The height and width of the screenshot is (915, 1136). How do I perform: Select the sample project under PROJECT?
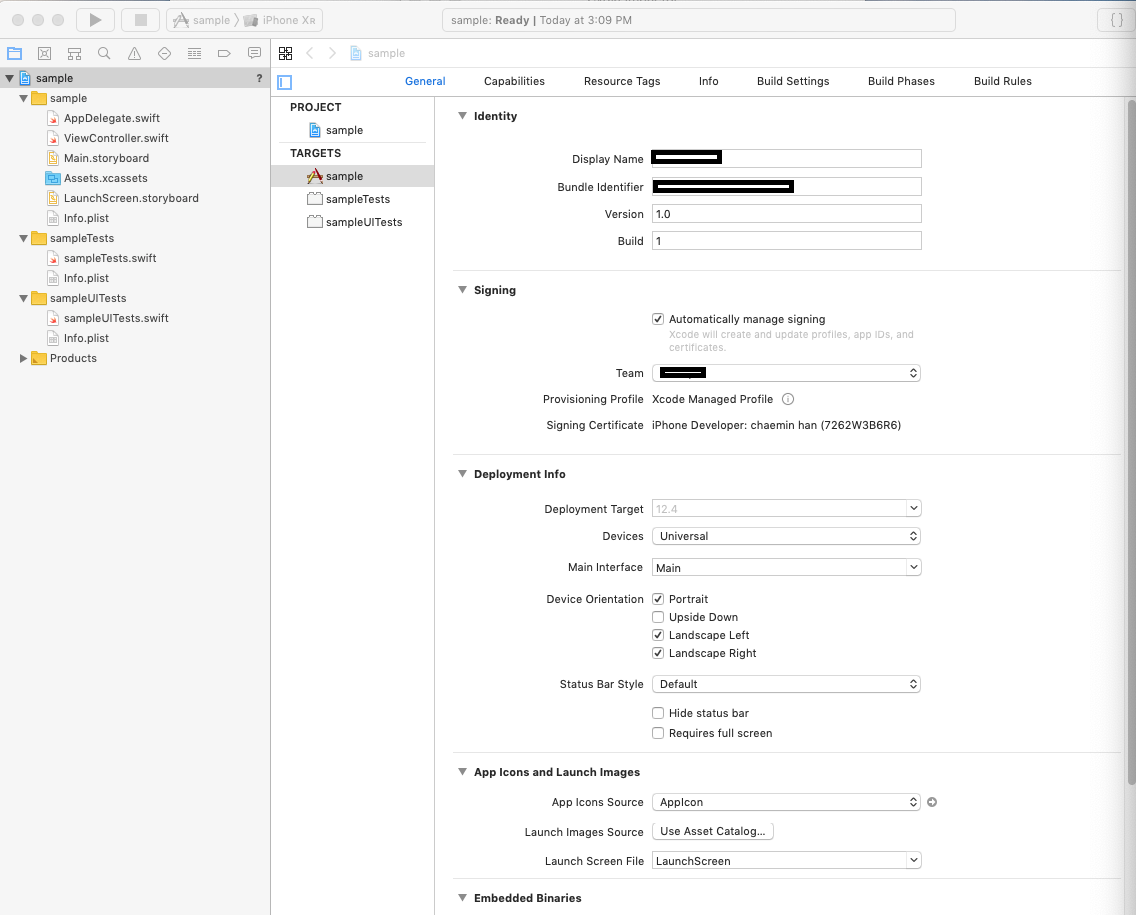[x=344, y=130]
